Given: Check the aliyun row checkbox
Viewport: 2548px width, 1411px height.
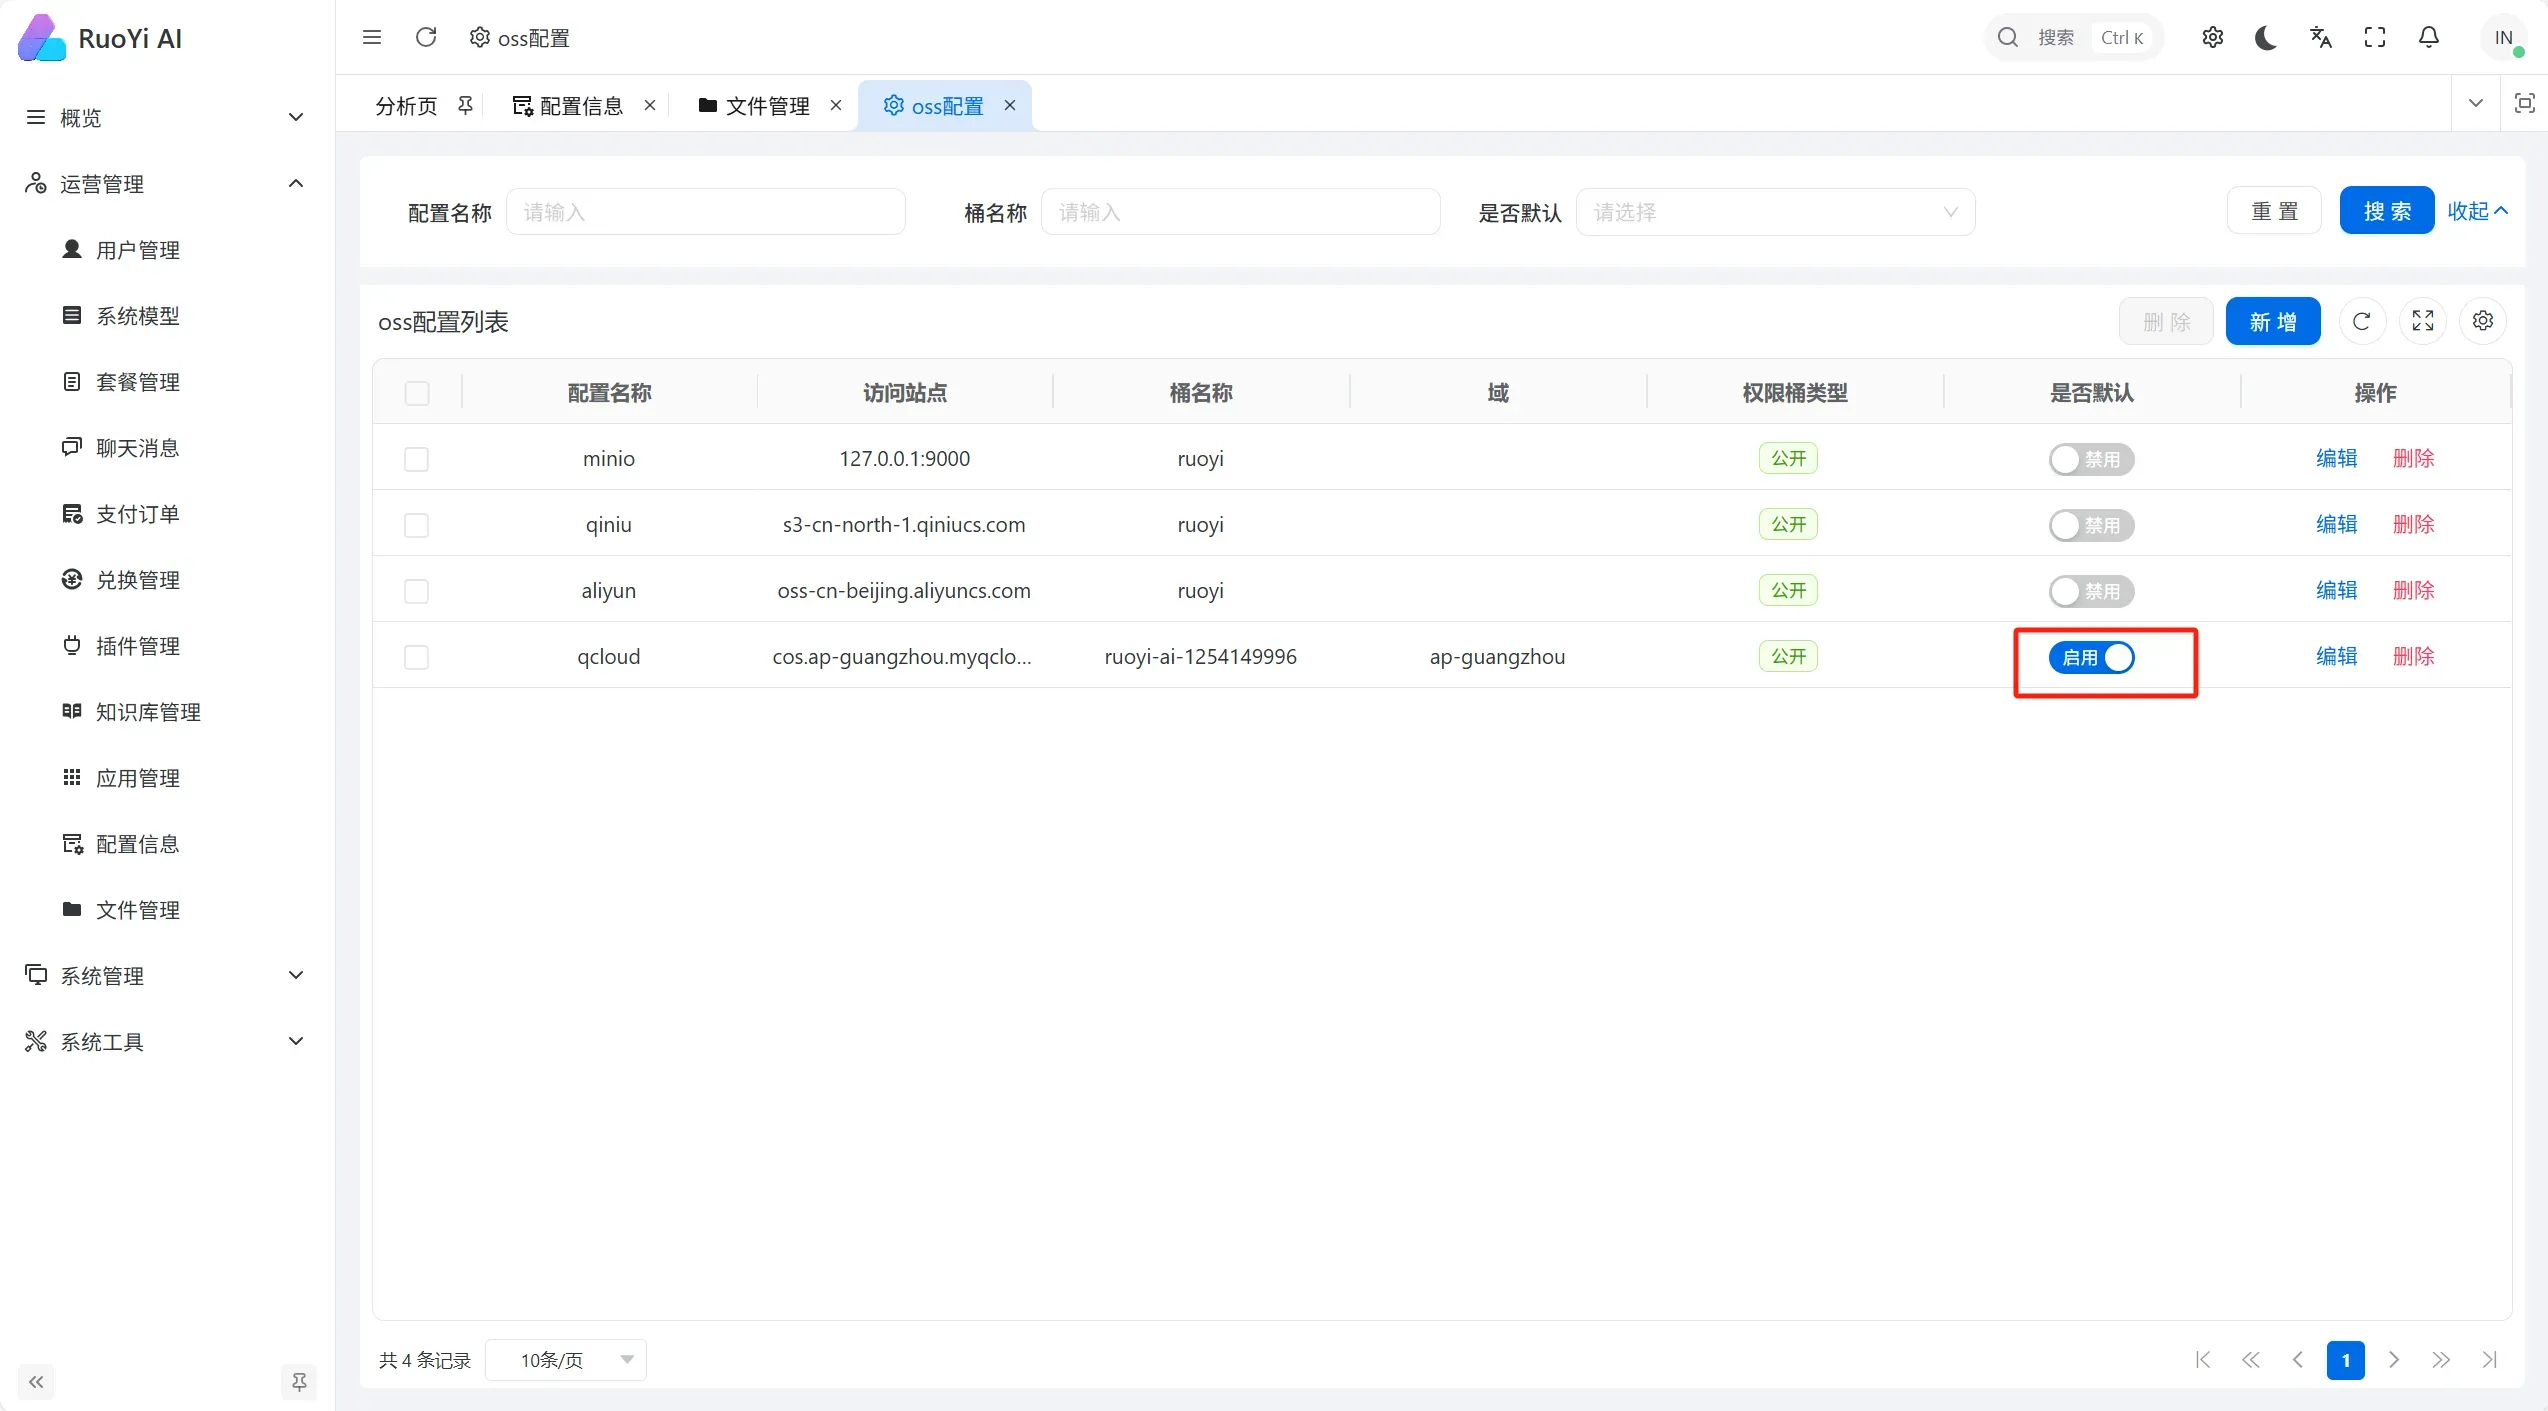Looking at the screenshot, I should pos(416,591).
